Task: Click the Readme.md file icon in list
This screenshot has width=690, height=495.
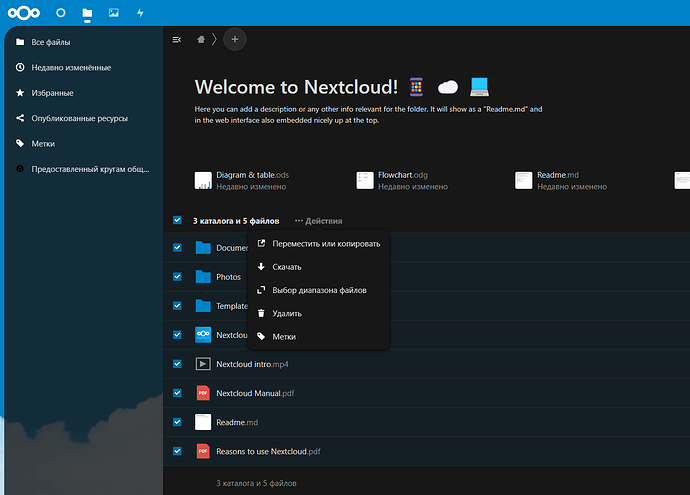Action: point(203,422)
